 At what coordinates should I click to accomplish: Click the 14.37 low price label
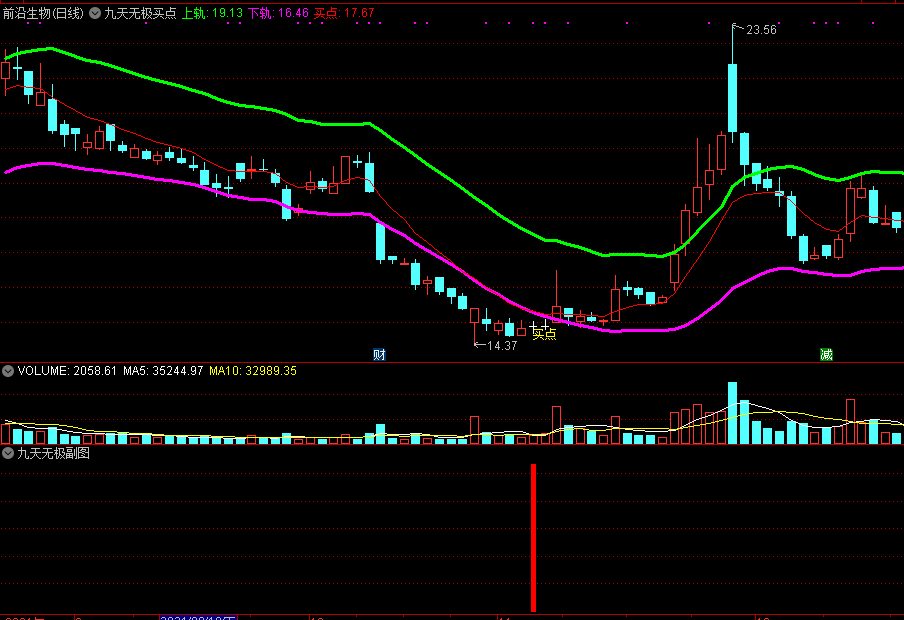click(x=502, y=346)
